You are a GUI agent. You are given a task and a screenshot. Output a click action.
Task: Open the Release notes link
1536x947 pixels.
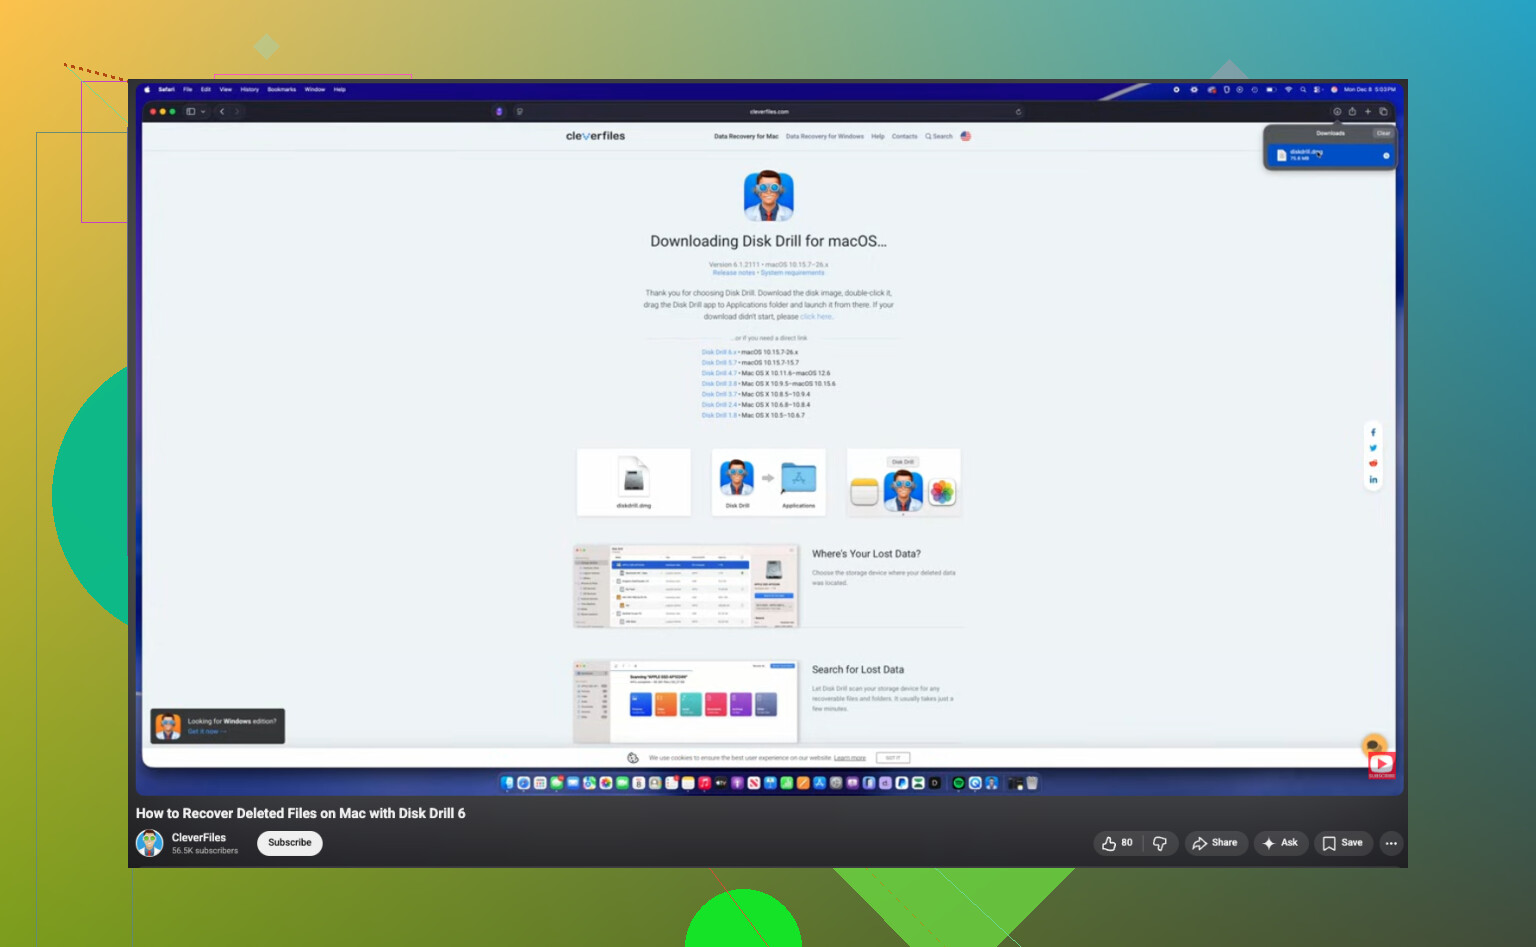pyautogui.click(x=734, y=273)
